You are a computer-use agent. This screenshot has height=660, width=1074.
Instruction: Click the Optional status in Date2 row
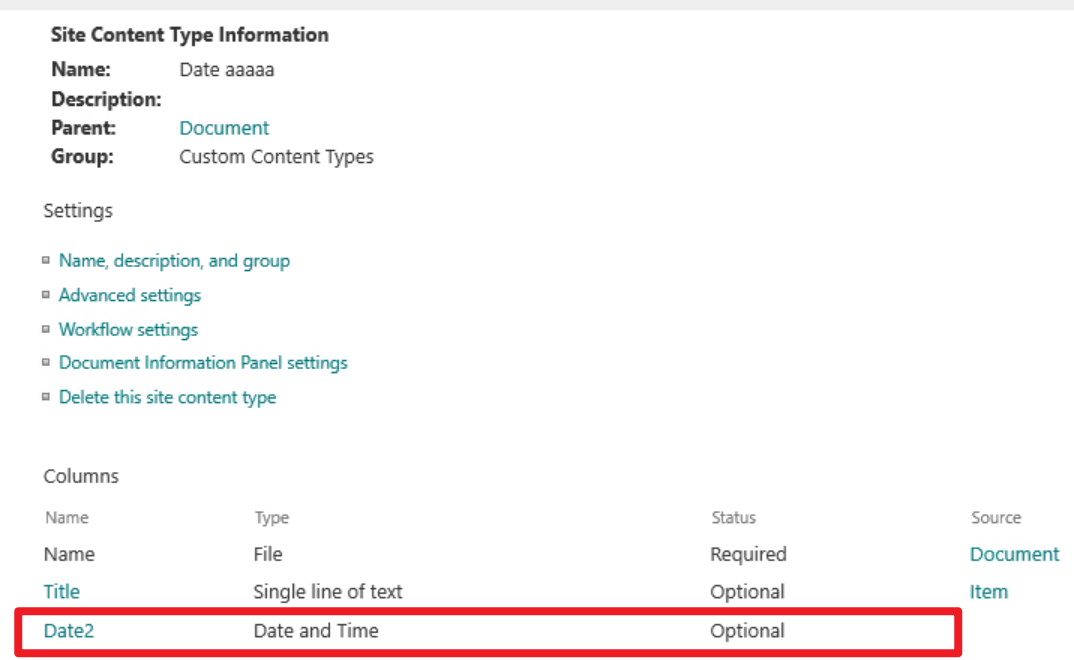pyautogui.click(x=747, y=631)
